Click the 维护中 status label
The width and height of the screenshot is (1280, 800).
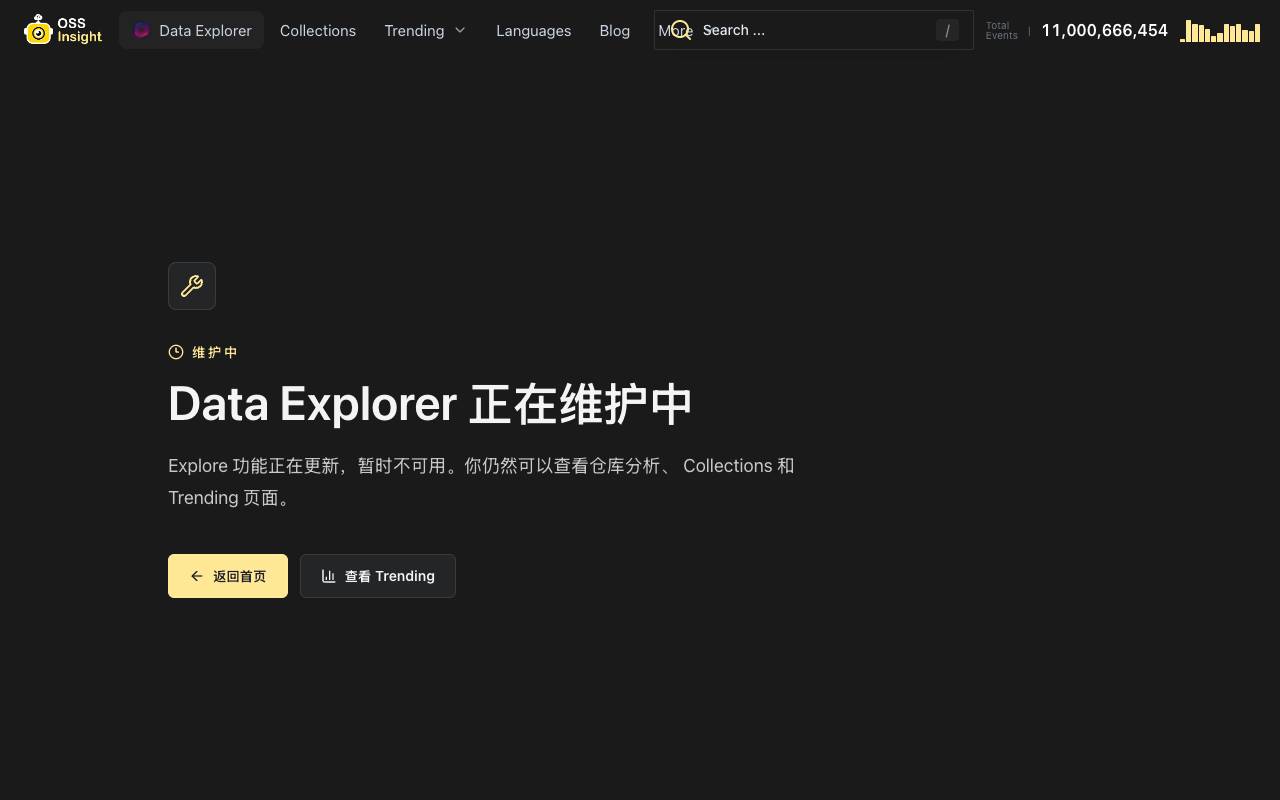click(x=215, y=352)
